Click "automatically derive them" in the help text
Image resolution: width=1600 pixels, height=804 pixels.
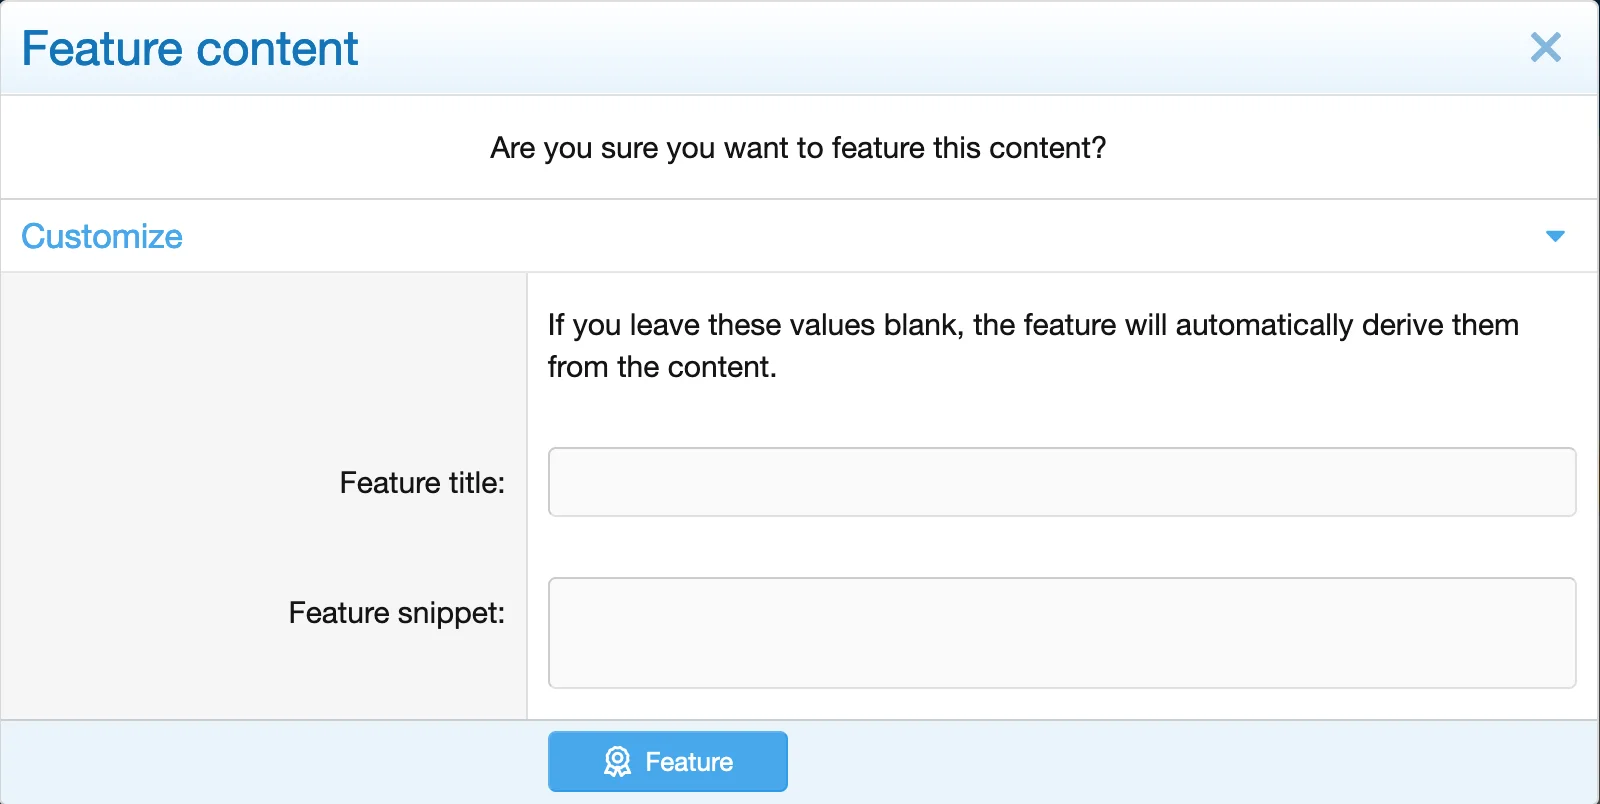1347,325
